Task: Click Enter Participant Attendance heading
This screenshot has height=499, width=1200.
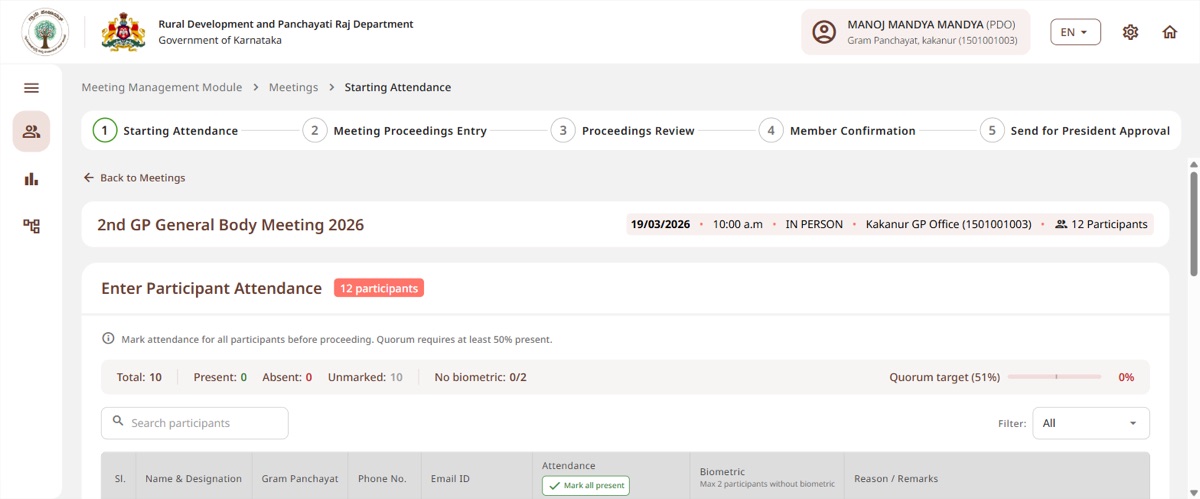Action: [x=211, y=288]
